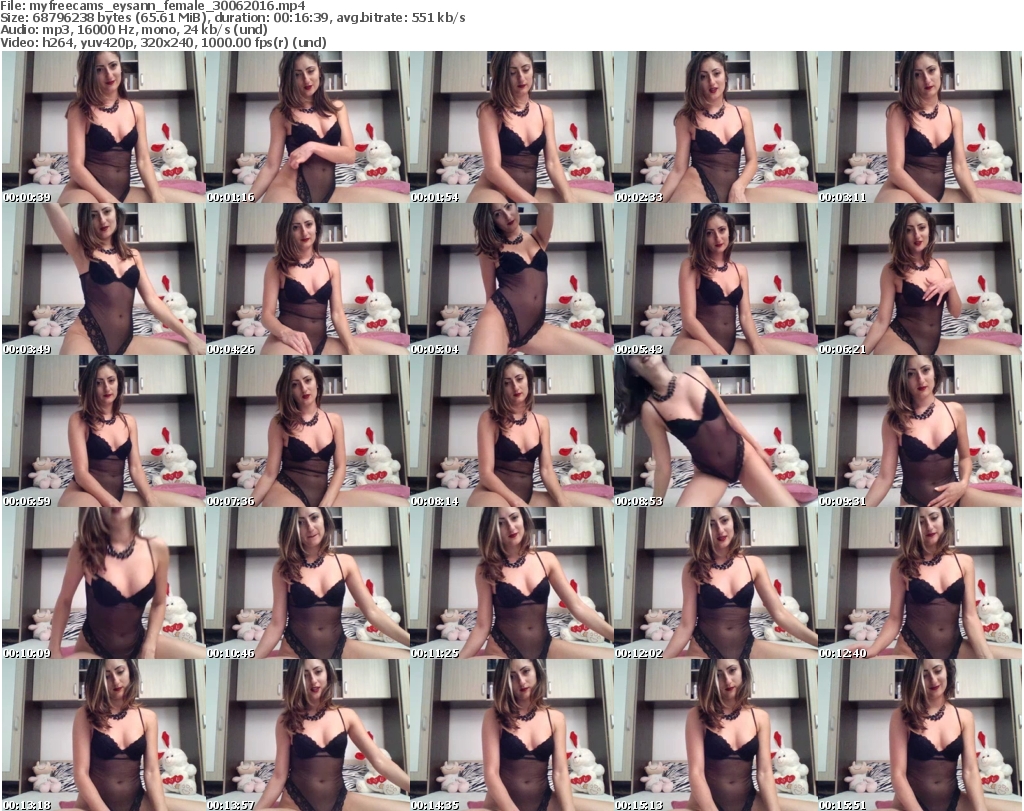Select the thumbnail frame stamped 00:00:39
This screenshot has width=1024, height=811.
tap(103, 127)
